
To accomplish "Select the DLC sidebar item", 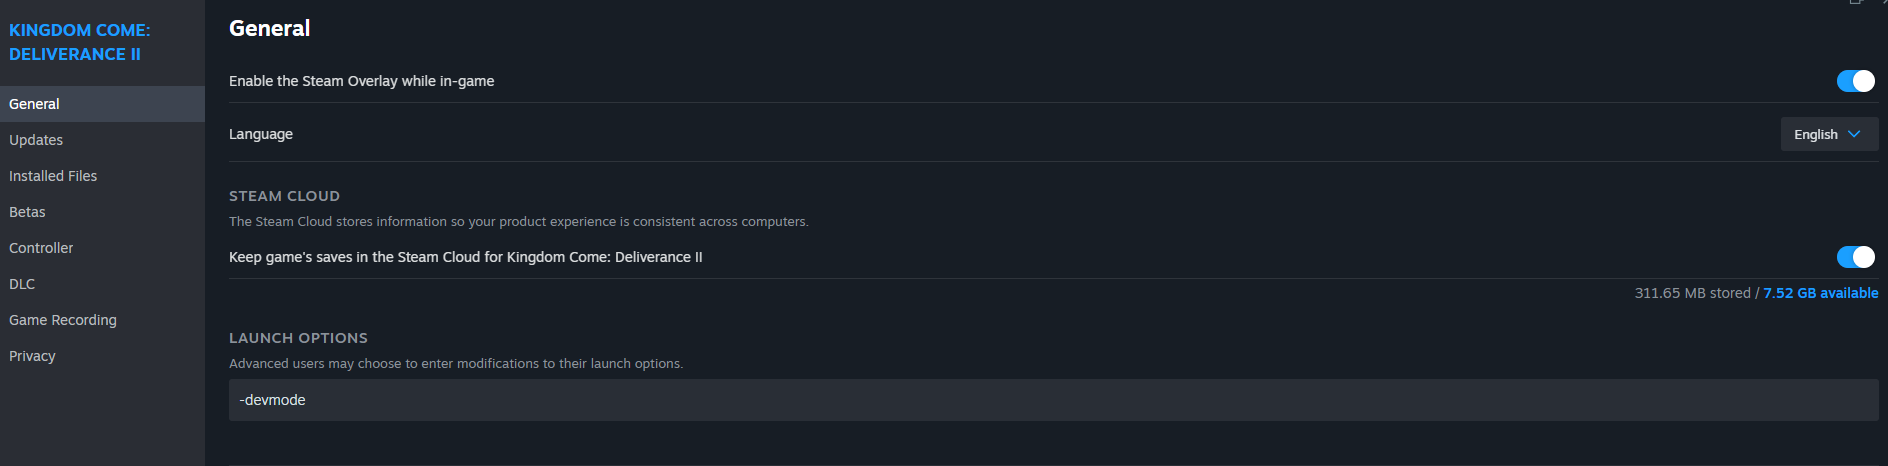I will pos(22,284).
